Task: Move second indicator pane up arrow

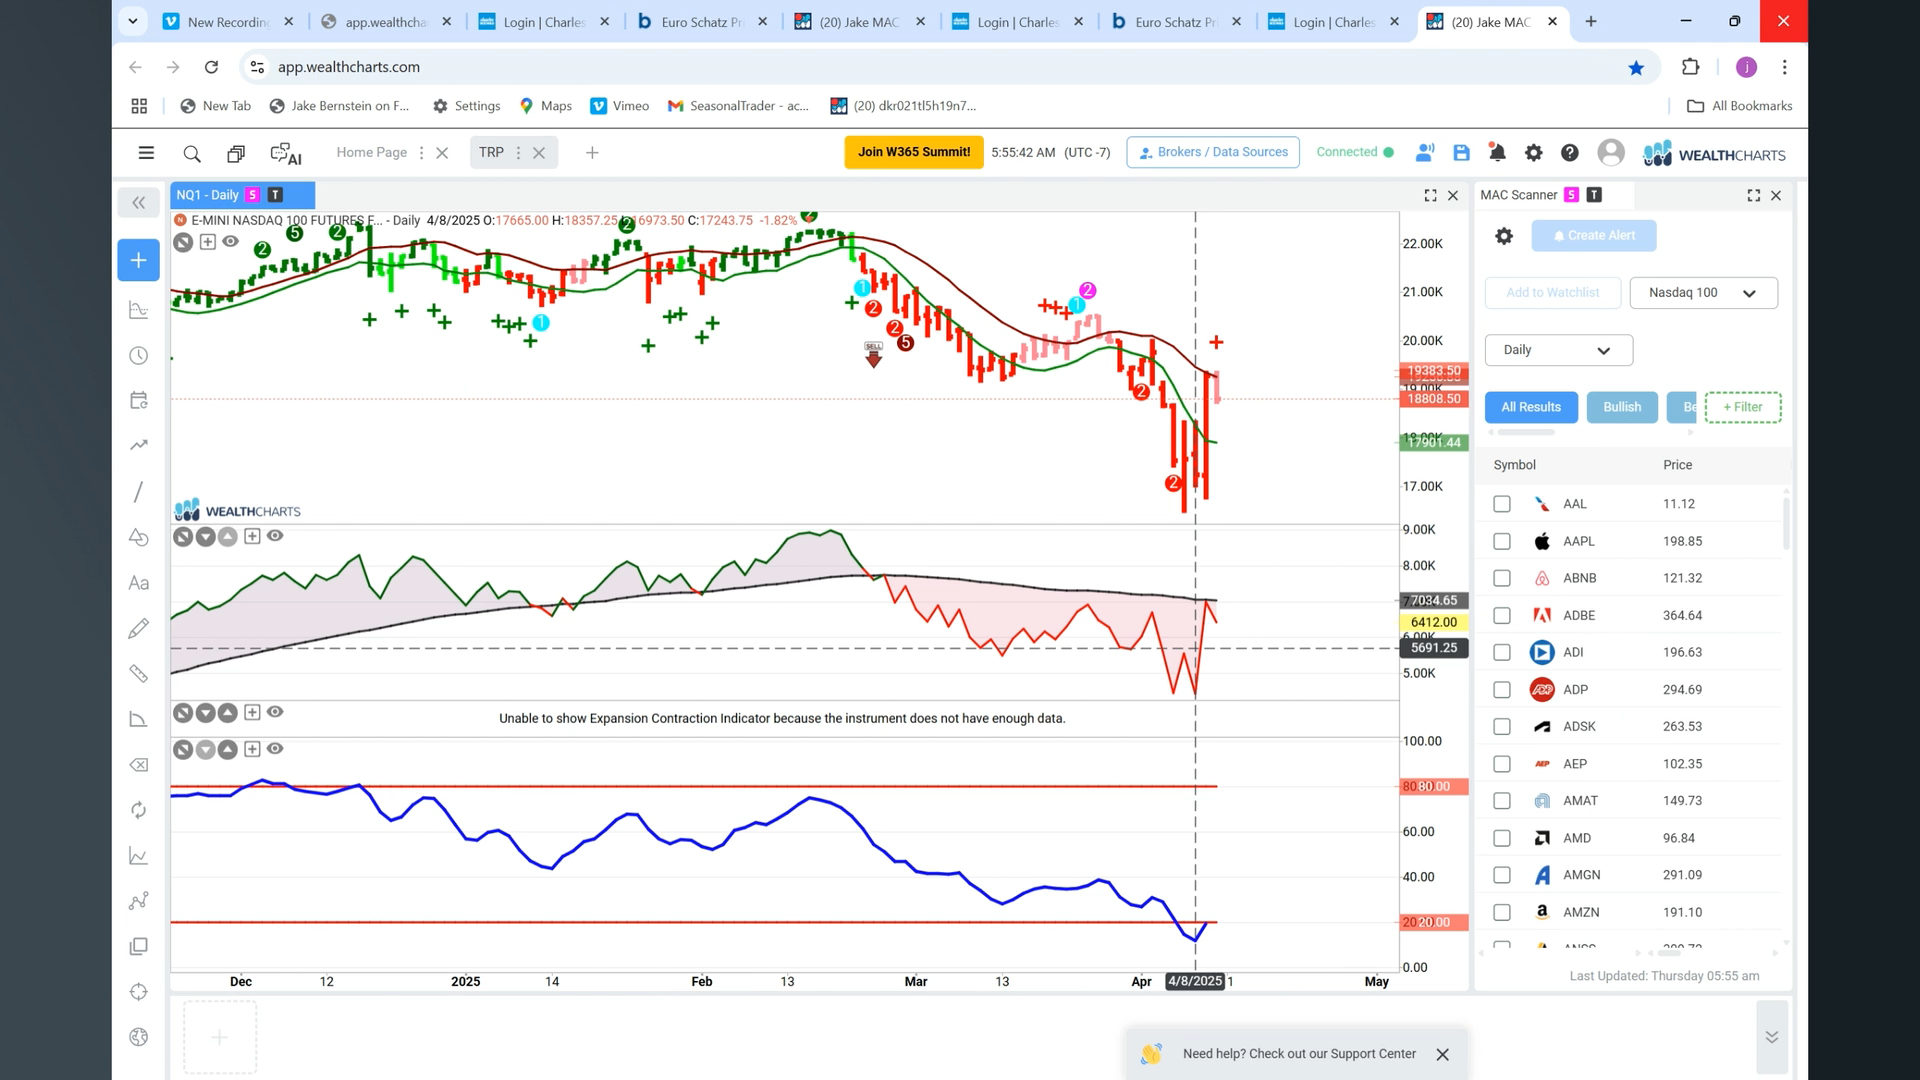Action: [227, 537]
